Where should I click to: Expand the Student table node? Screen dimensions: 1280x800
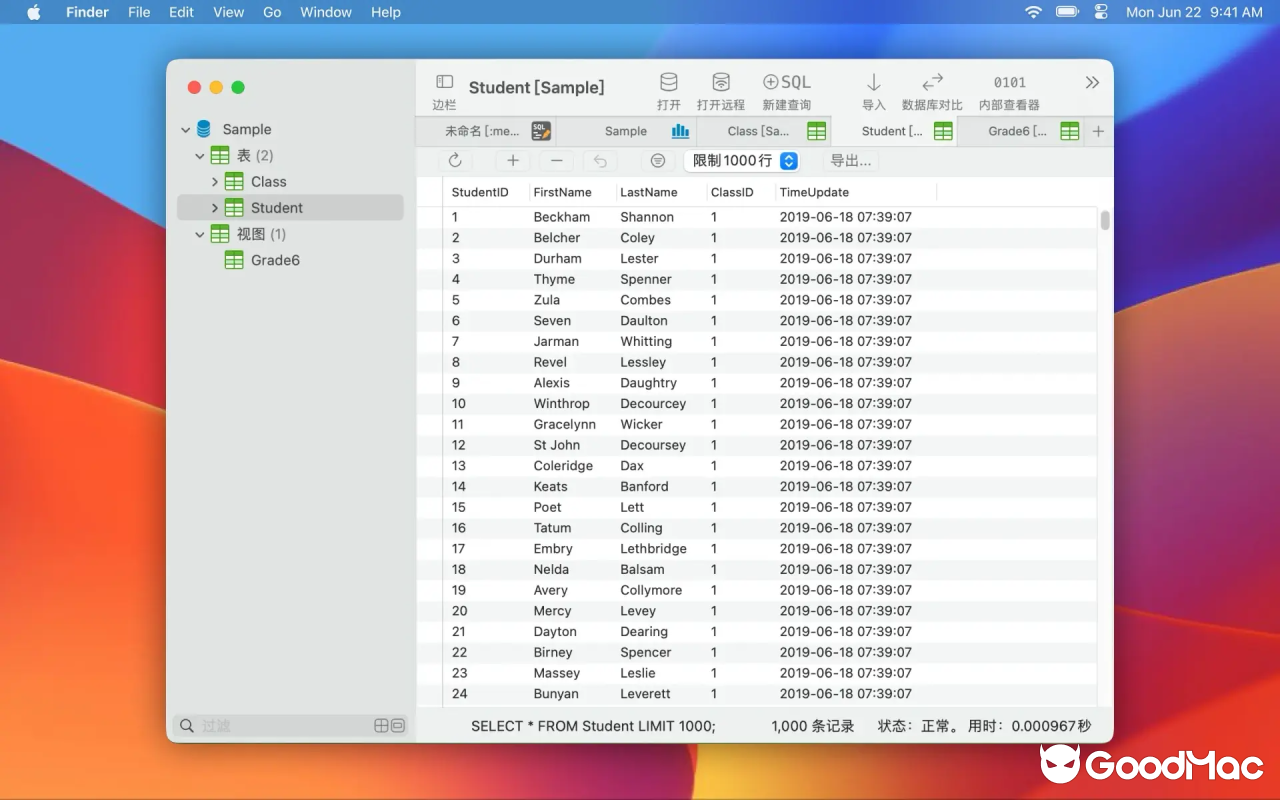click(214, 208)
